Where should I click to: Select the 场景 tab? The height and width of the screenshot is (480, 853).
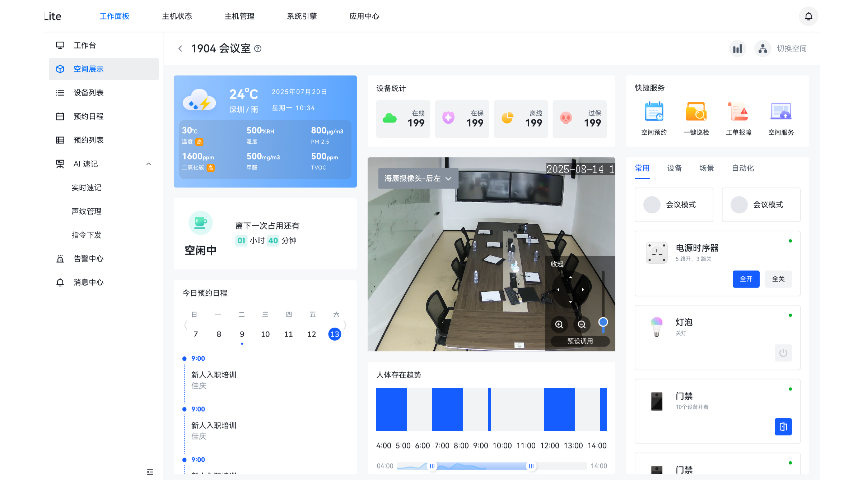[x=707, y=168]
